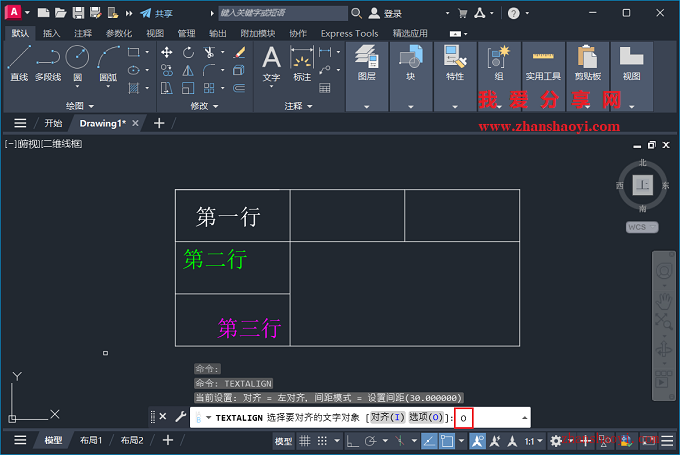Toggle snap mode dots in status bar
The width and height of the screenshot is (680, 455).
coord(322,441)
